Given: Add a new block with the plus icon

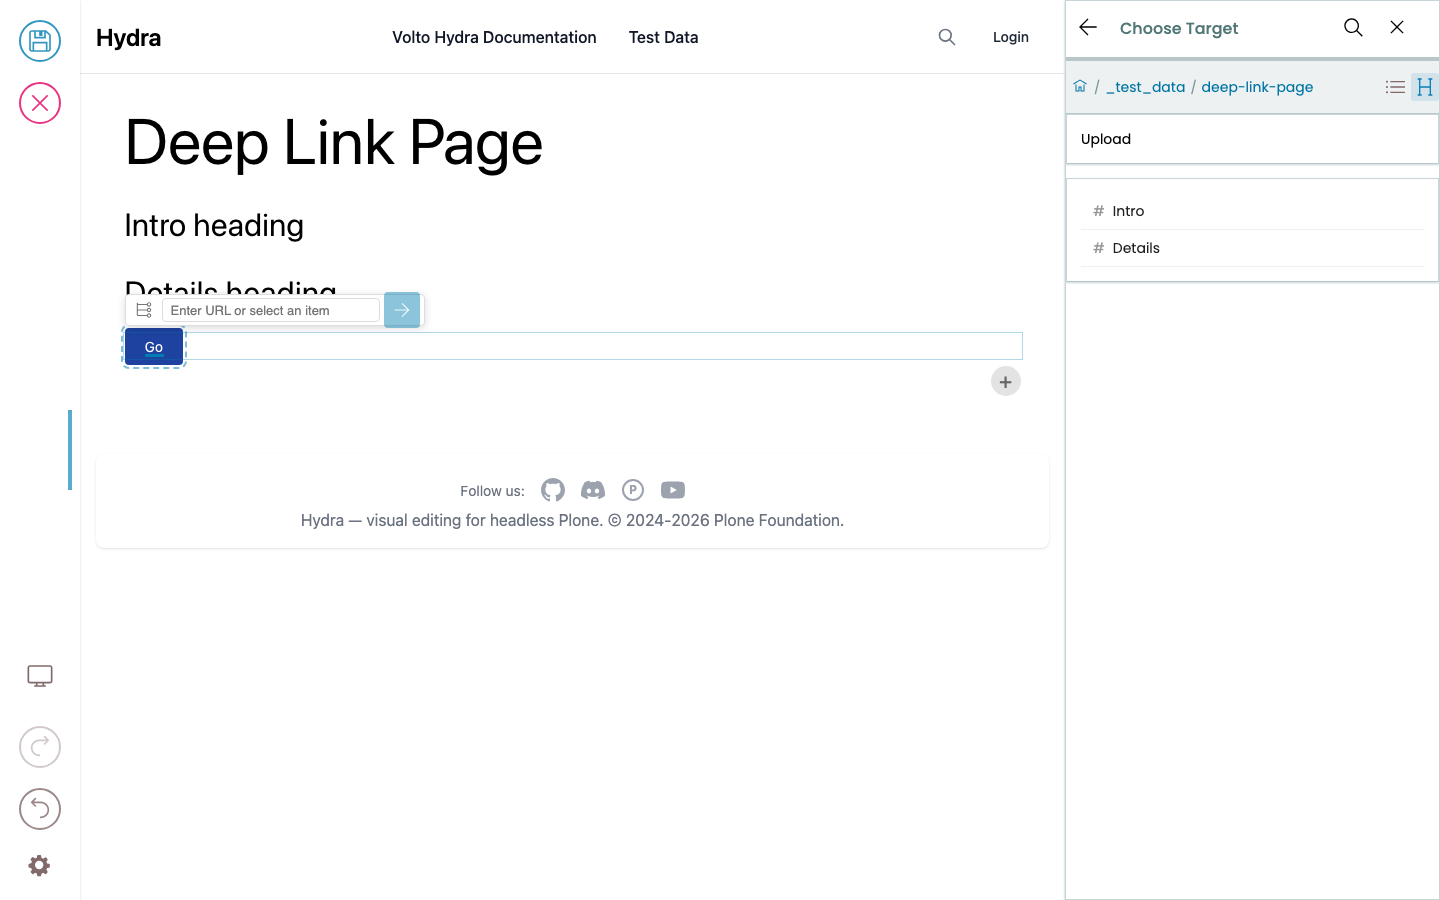Looking at the screenshot, I should point(1006,381).
